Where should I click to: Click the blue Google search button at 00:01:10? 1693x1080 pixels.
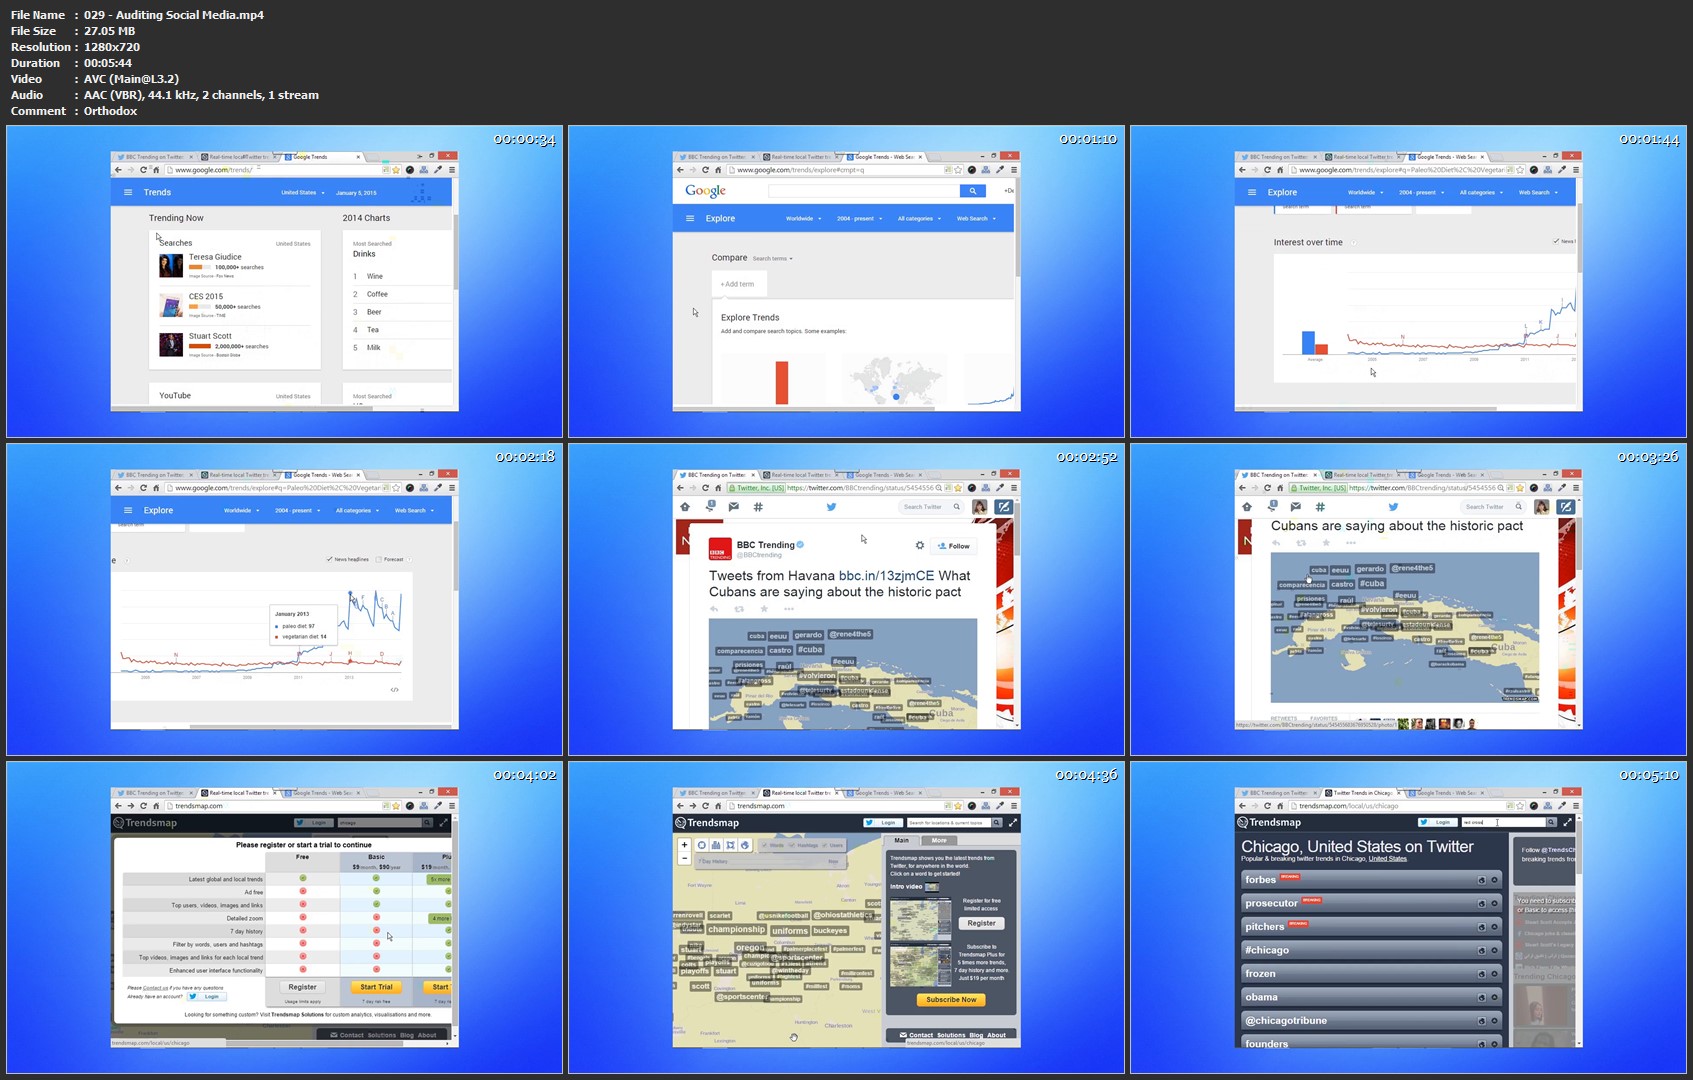coord(973,191)
